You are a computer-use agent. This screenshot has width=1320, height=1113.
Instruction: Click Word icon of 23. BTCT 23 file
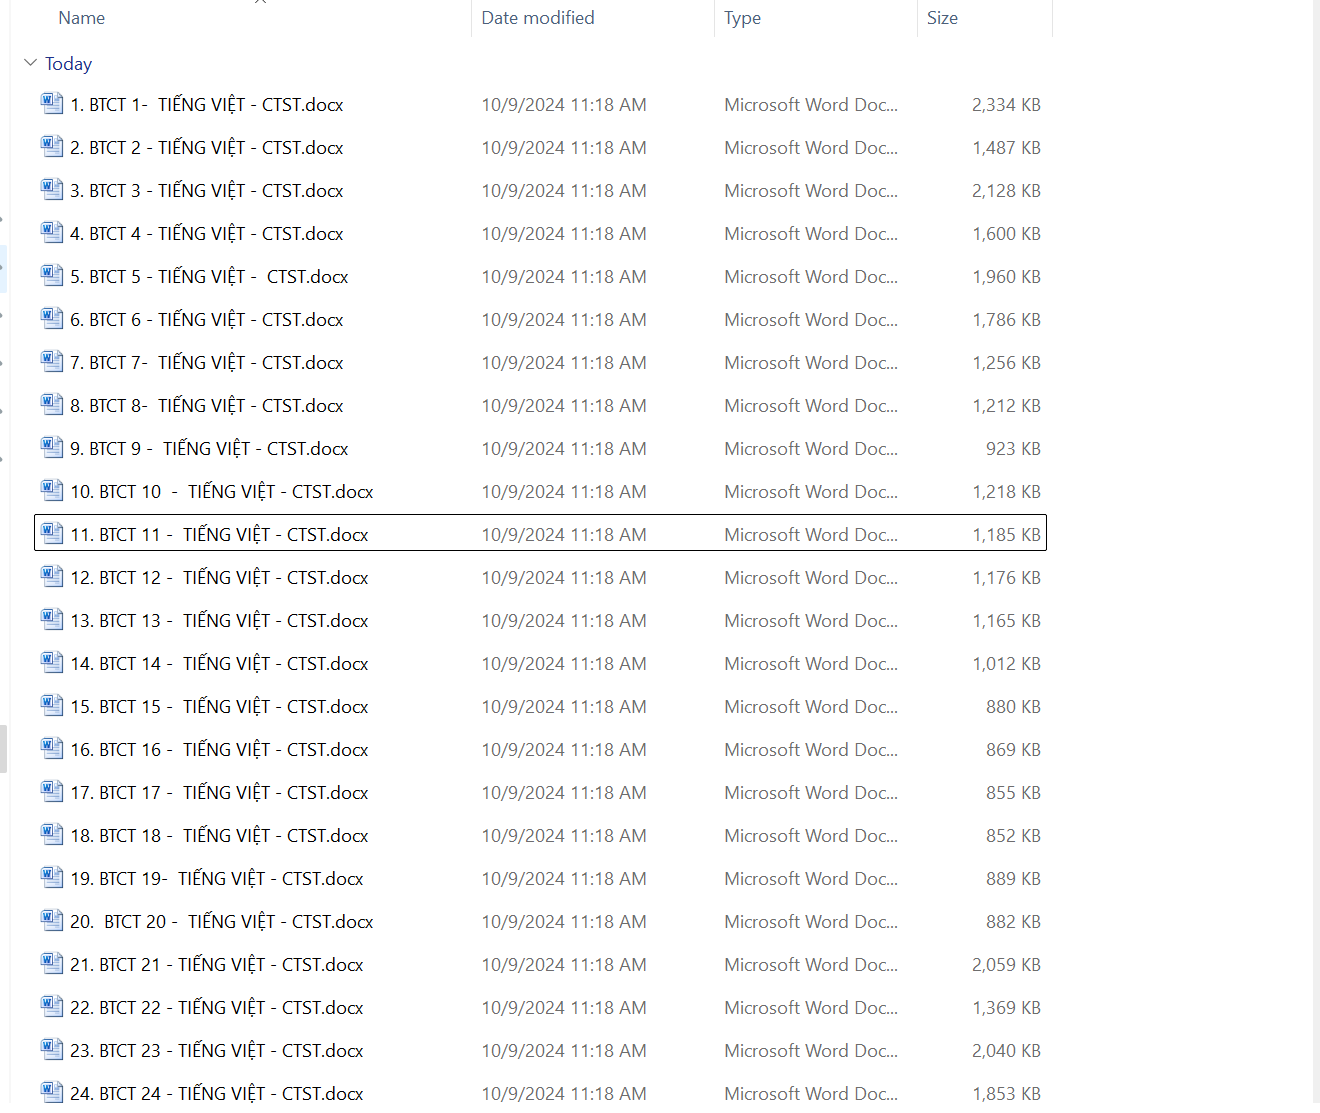coord(52,1049)
